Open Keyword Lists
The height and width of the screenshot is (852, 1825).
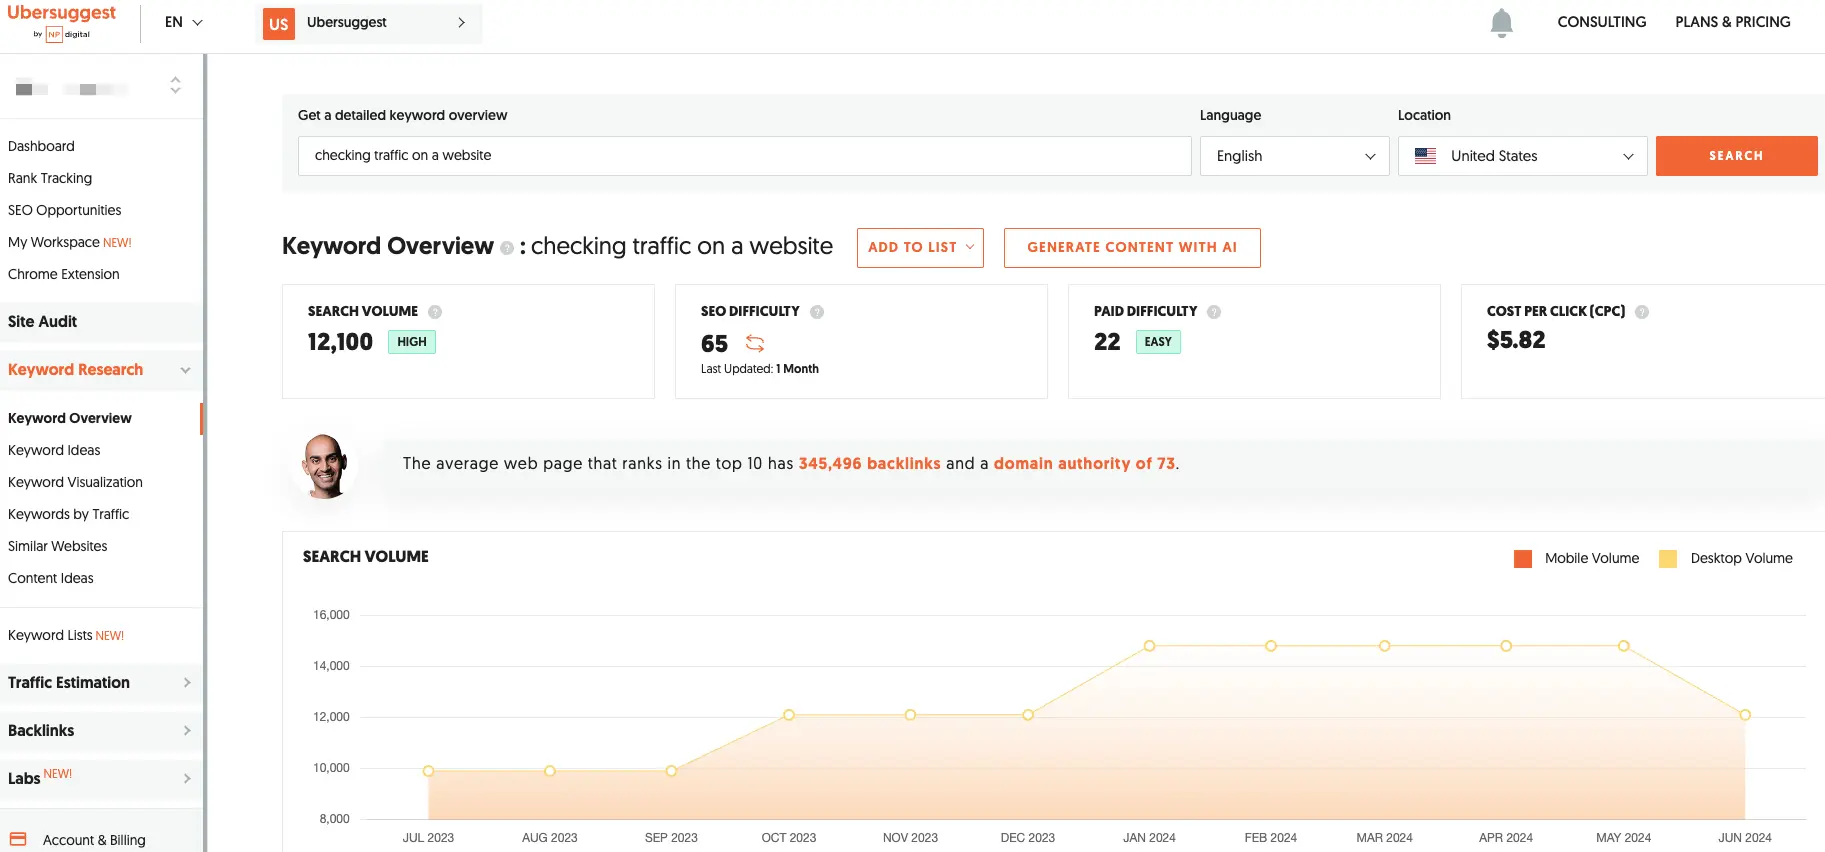click(x=66, y=635)
